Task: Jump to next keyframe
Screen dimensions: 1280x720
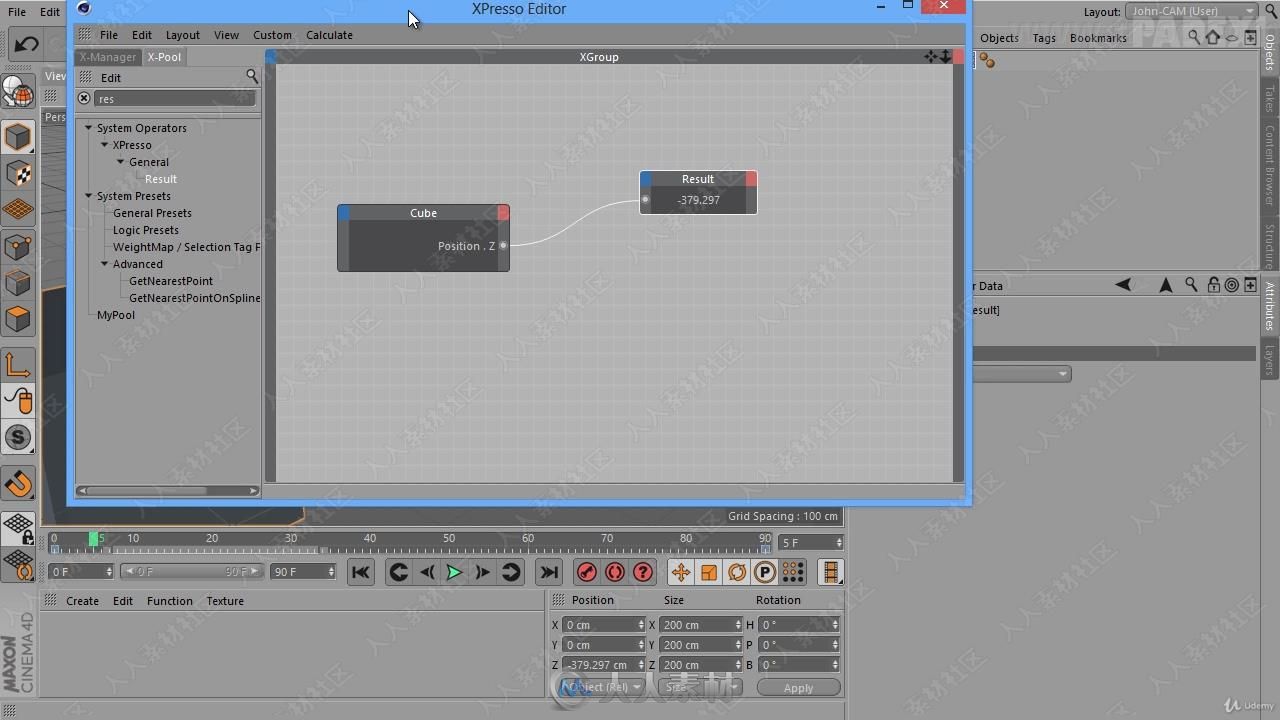Action: tap(511, 572)
